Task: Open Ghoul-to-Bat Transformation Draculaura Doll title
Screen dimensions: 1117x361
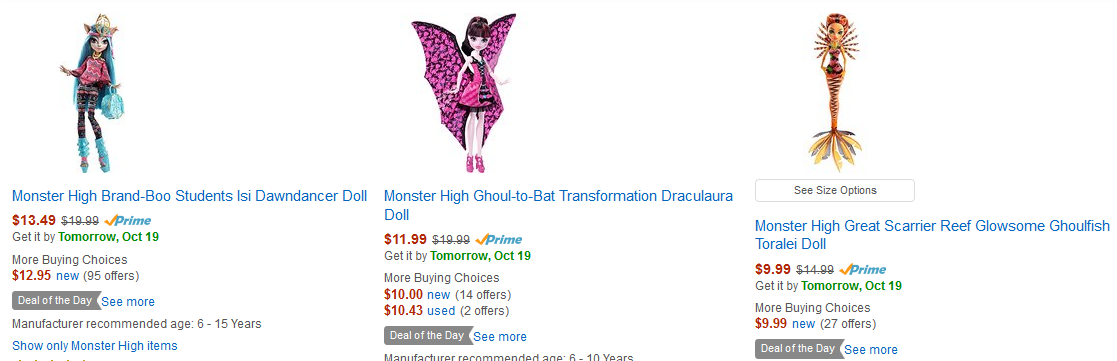Action: (558, 205)
